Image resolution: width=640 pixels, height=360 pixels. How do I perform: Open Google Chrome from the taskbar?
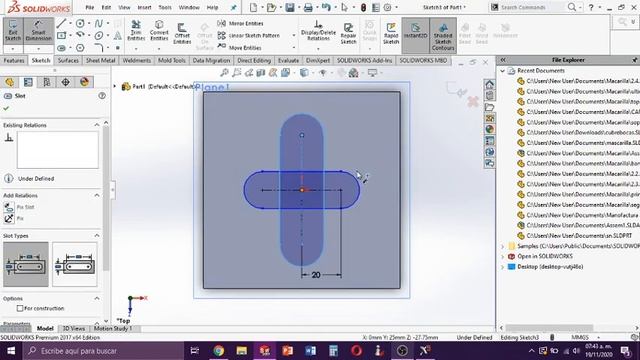[219, 351]
